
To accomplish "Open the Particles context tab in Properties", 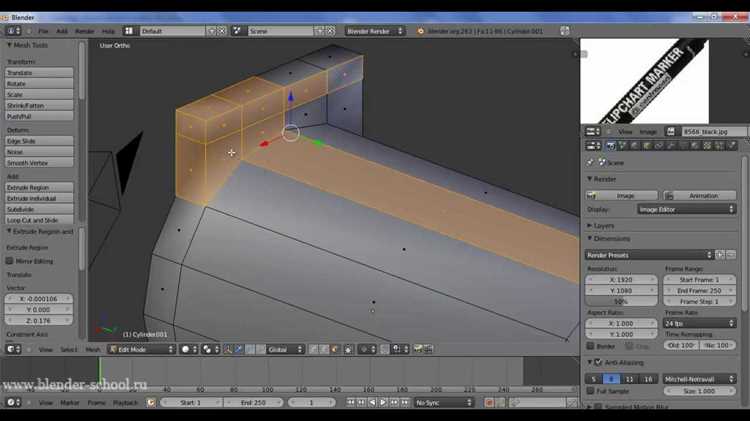I will click(x=719, y=146).
